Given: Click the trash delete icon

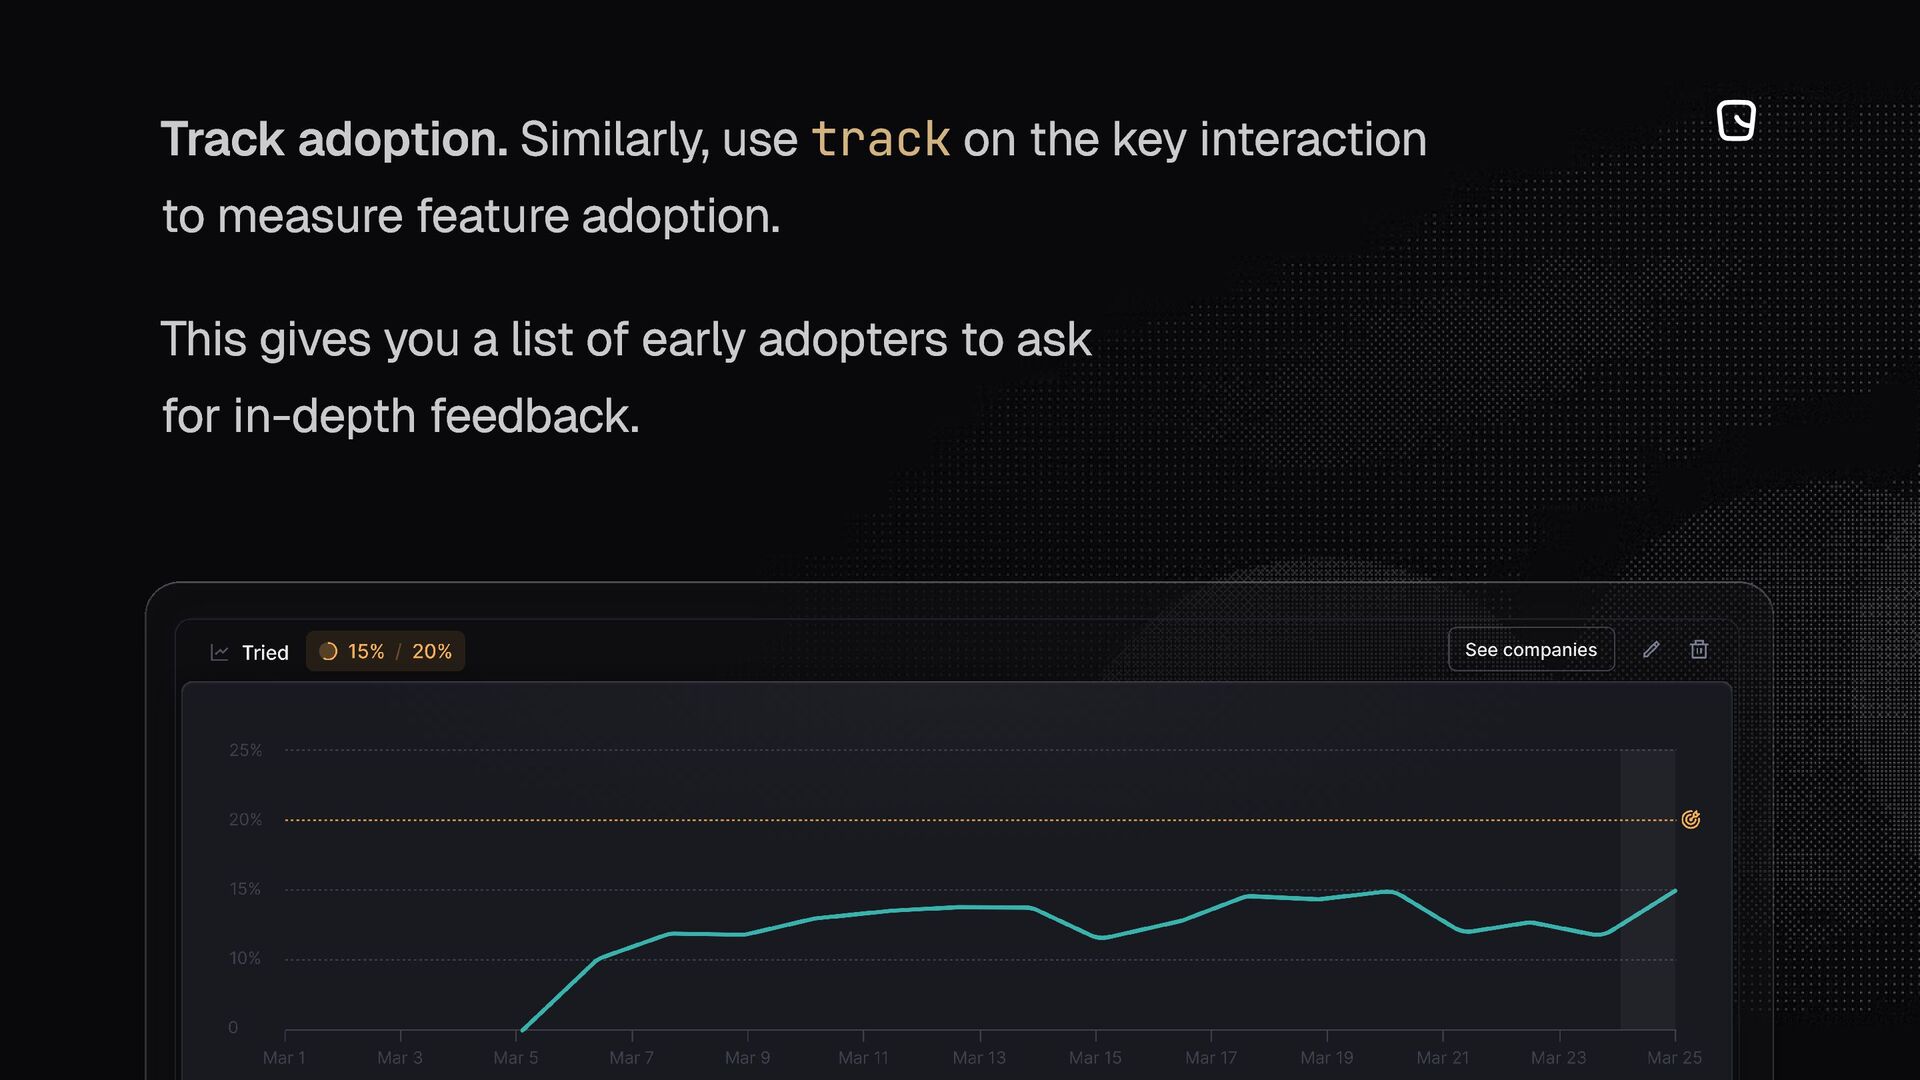Looking at the screenshot, I should pyautogui.click(x=1699, y=650).
